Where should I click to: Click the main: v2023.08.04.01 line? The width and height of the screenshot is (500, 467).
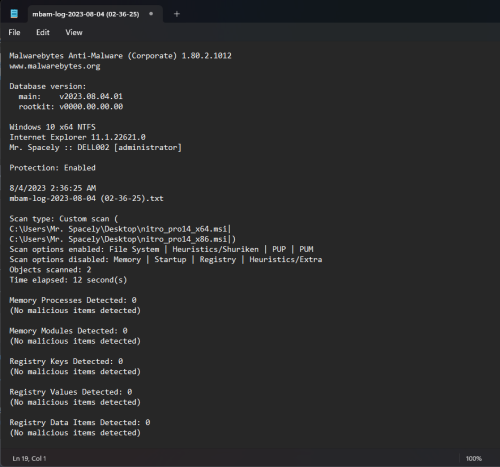tap(71, 96)
